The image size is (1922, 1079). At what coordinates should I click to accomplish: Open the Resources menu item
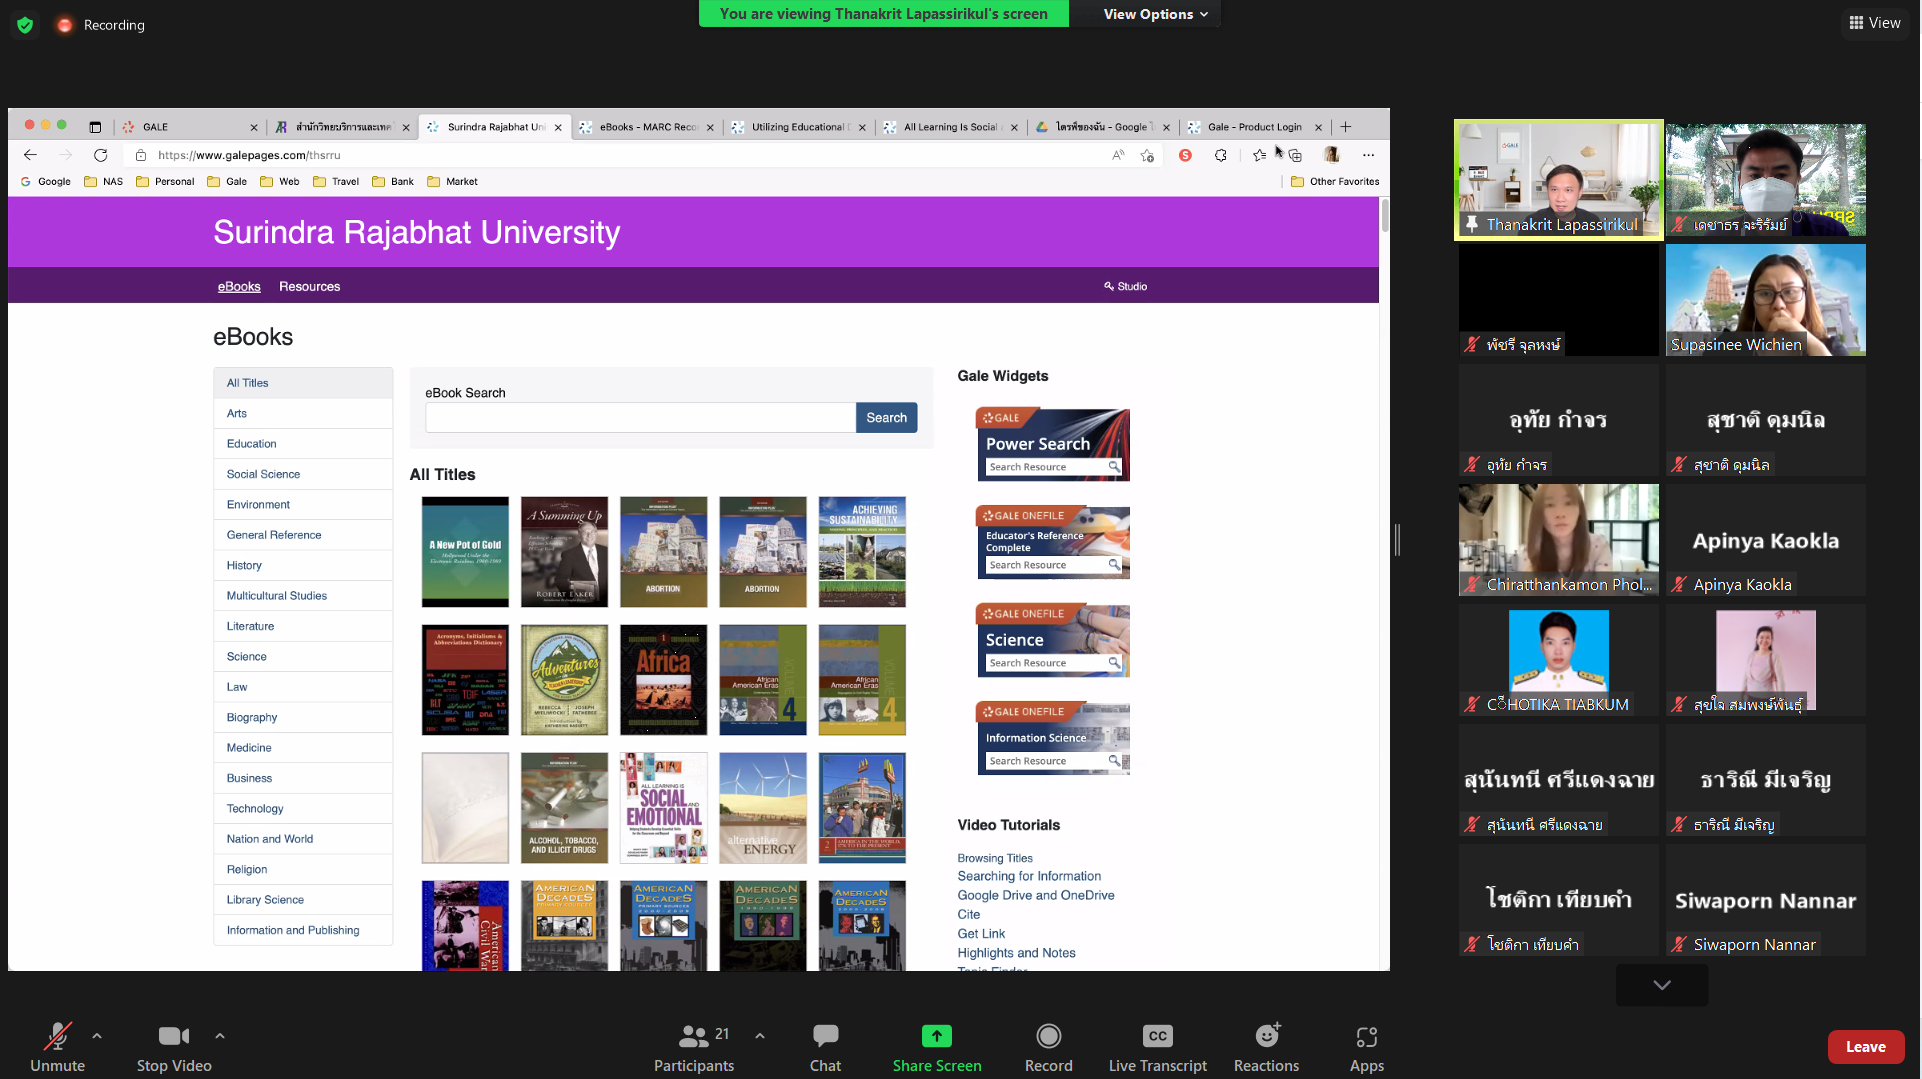click(x=309, y=287)
